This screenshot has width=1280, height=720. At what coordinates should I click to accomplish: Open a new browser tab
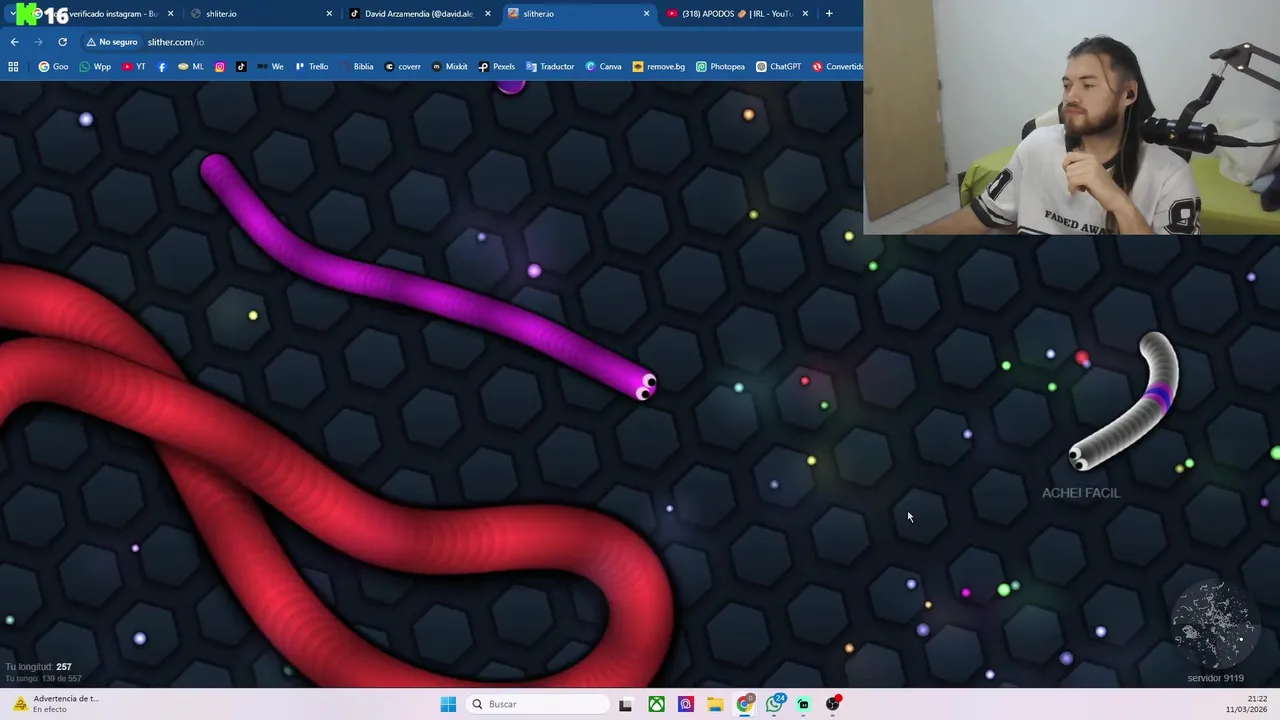tap(829, 14)
